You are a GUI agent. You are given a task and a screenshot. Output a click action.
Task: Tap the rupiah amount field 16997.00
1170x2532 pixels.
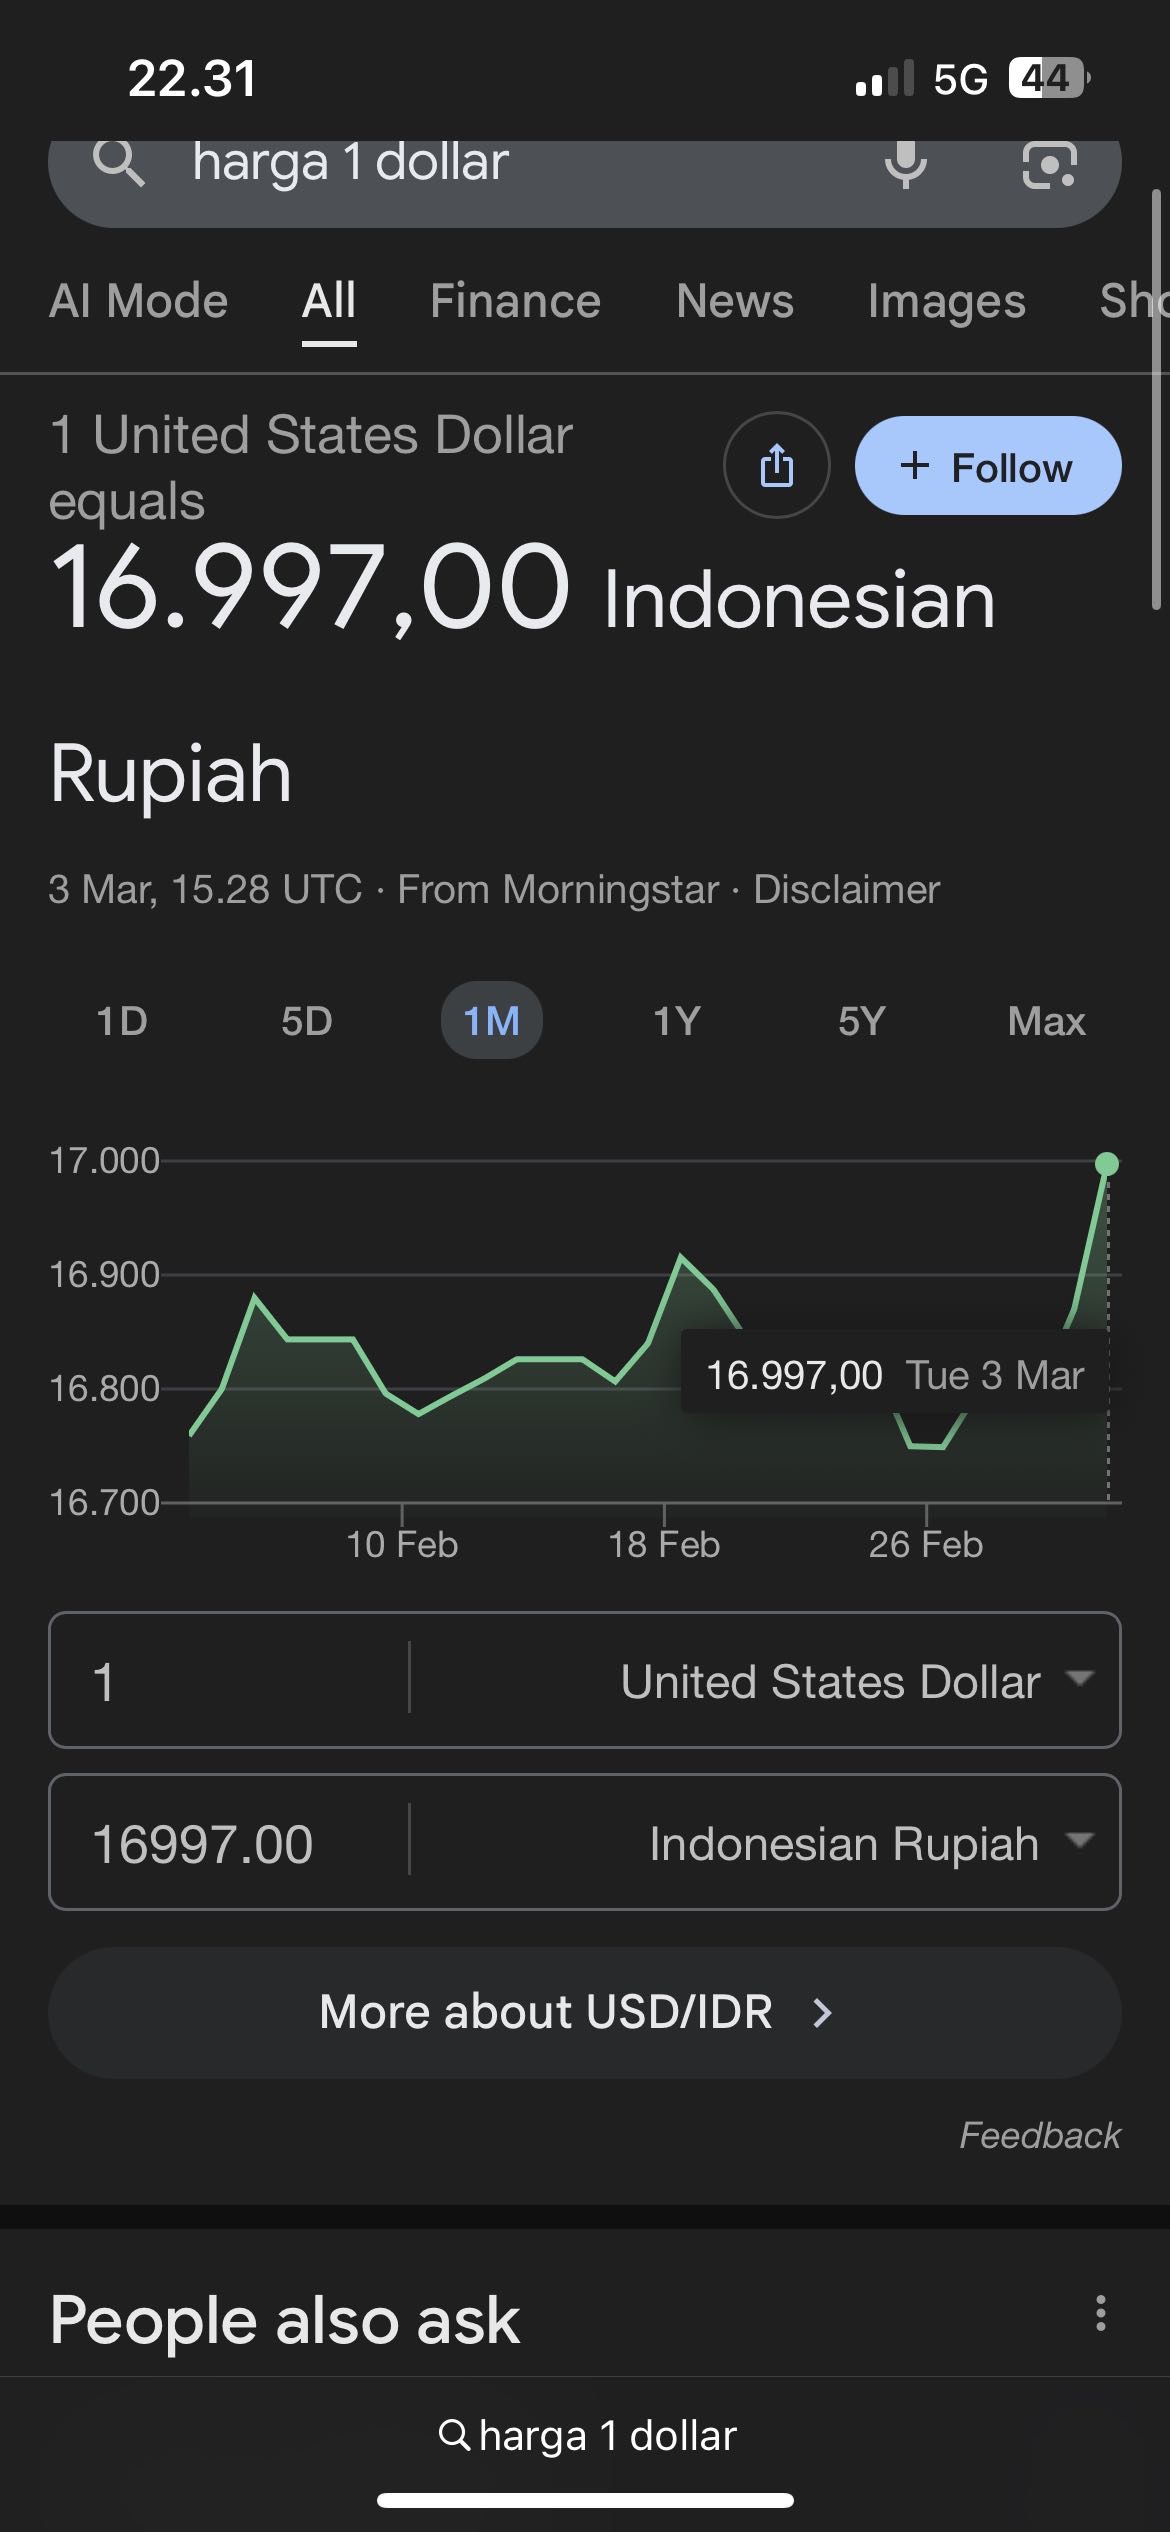230,1843
